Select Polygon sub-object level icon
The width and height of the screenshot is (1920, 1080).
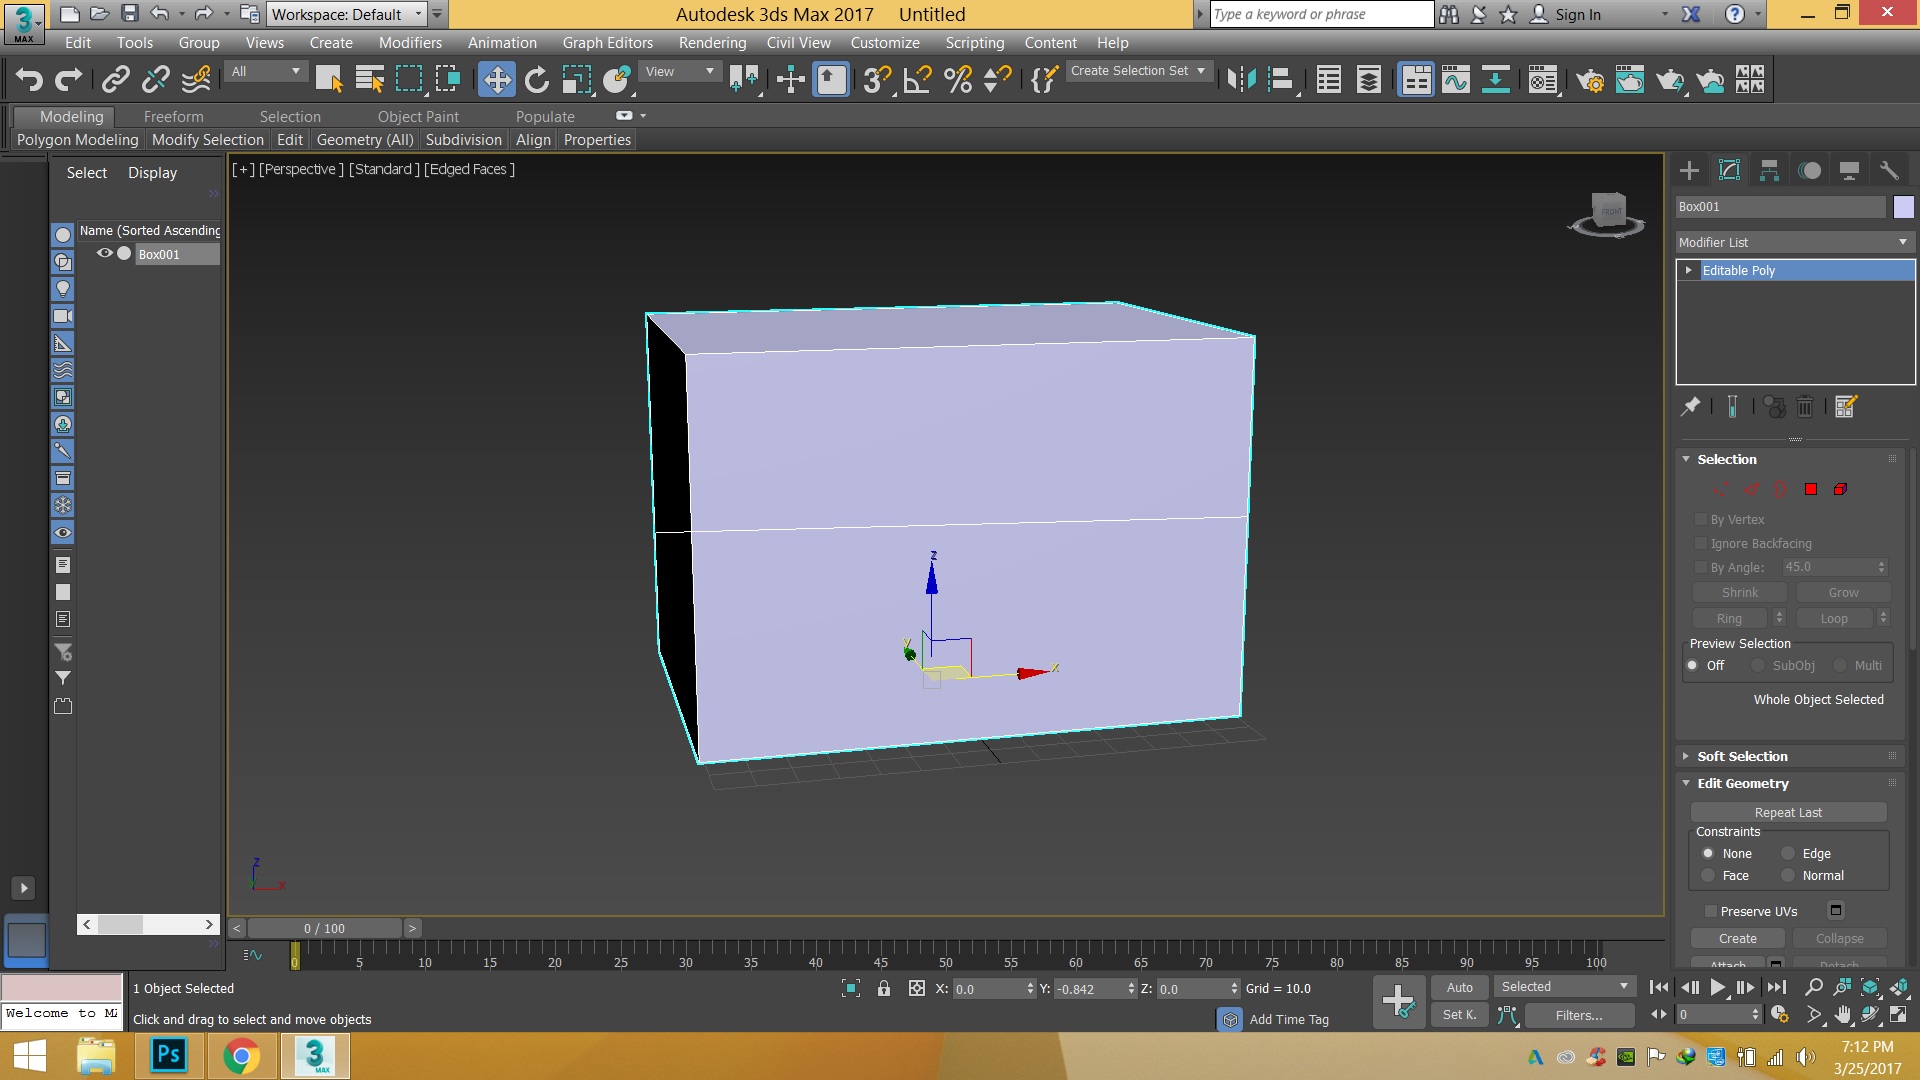click(x=1810, y=489)
